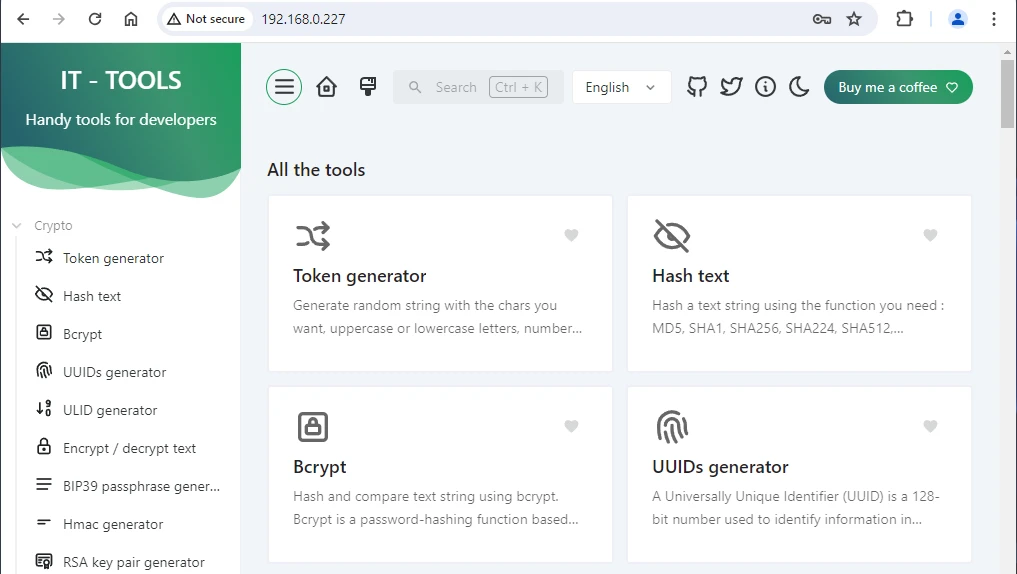Viewport: 1017px width, 574px height.
Task: Favorite the Hash text card heart
Action: click(930, 236)
